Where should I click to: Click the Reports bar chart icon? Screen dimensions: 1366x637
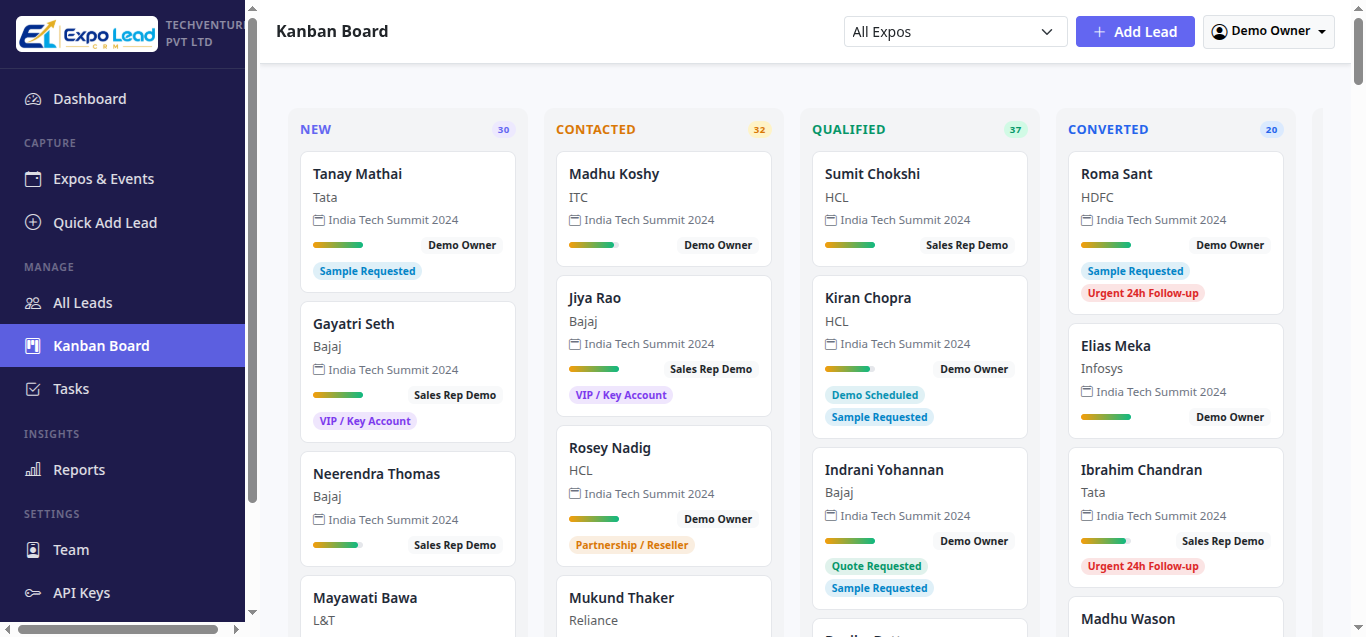(33, 470)
